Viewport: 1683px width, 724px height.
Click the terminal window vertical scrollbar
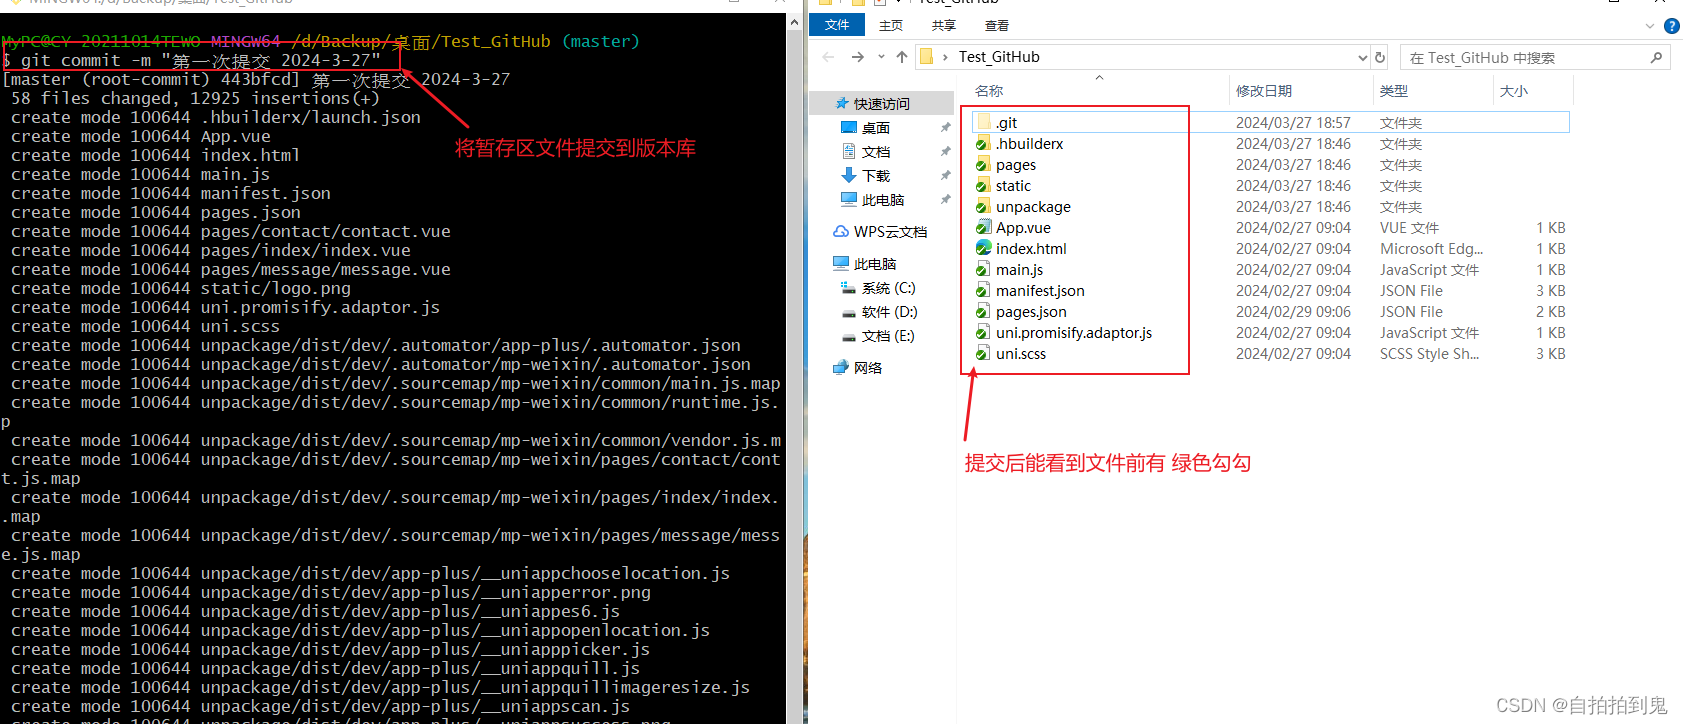click(x=795, y=368)
